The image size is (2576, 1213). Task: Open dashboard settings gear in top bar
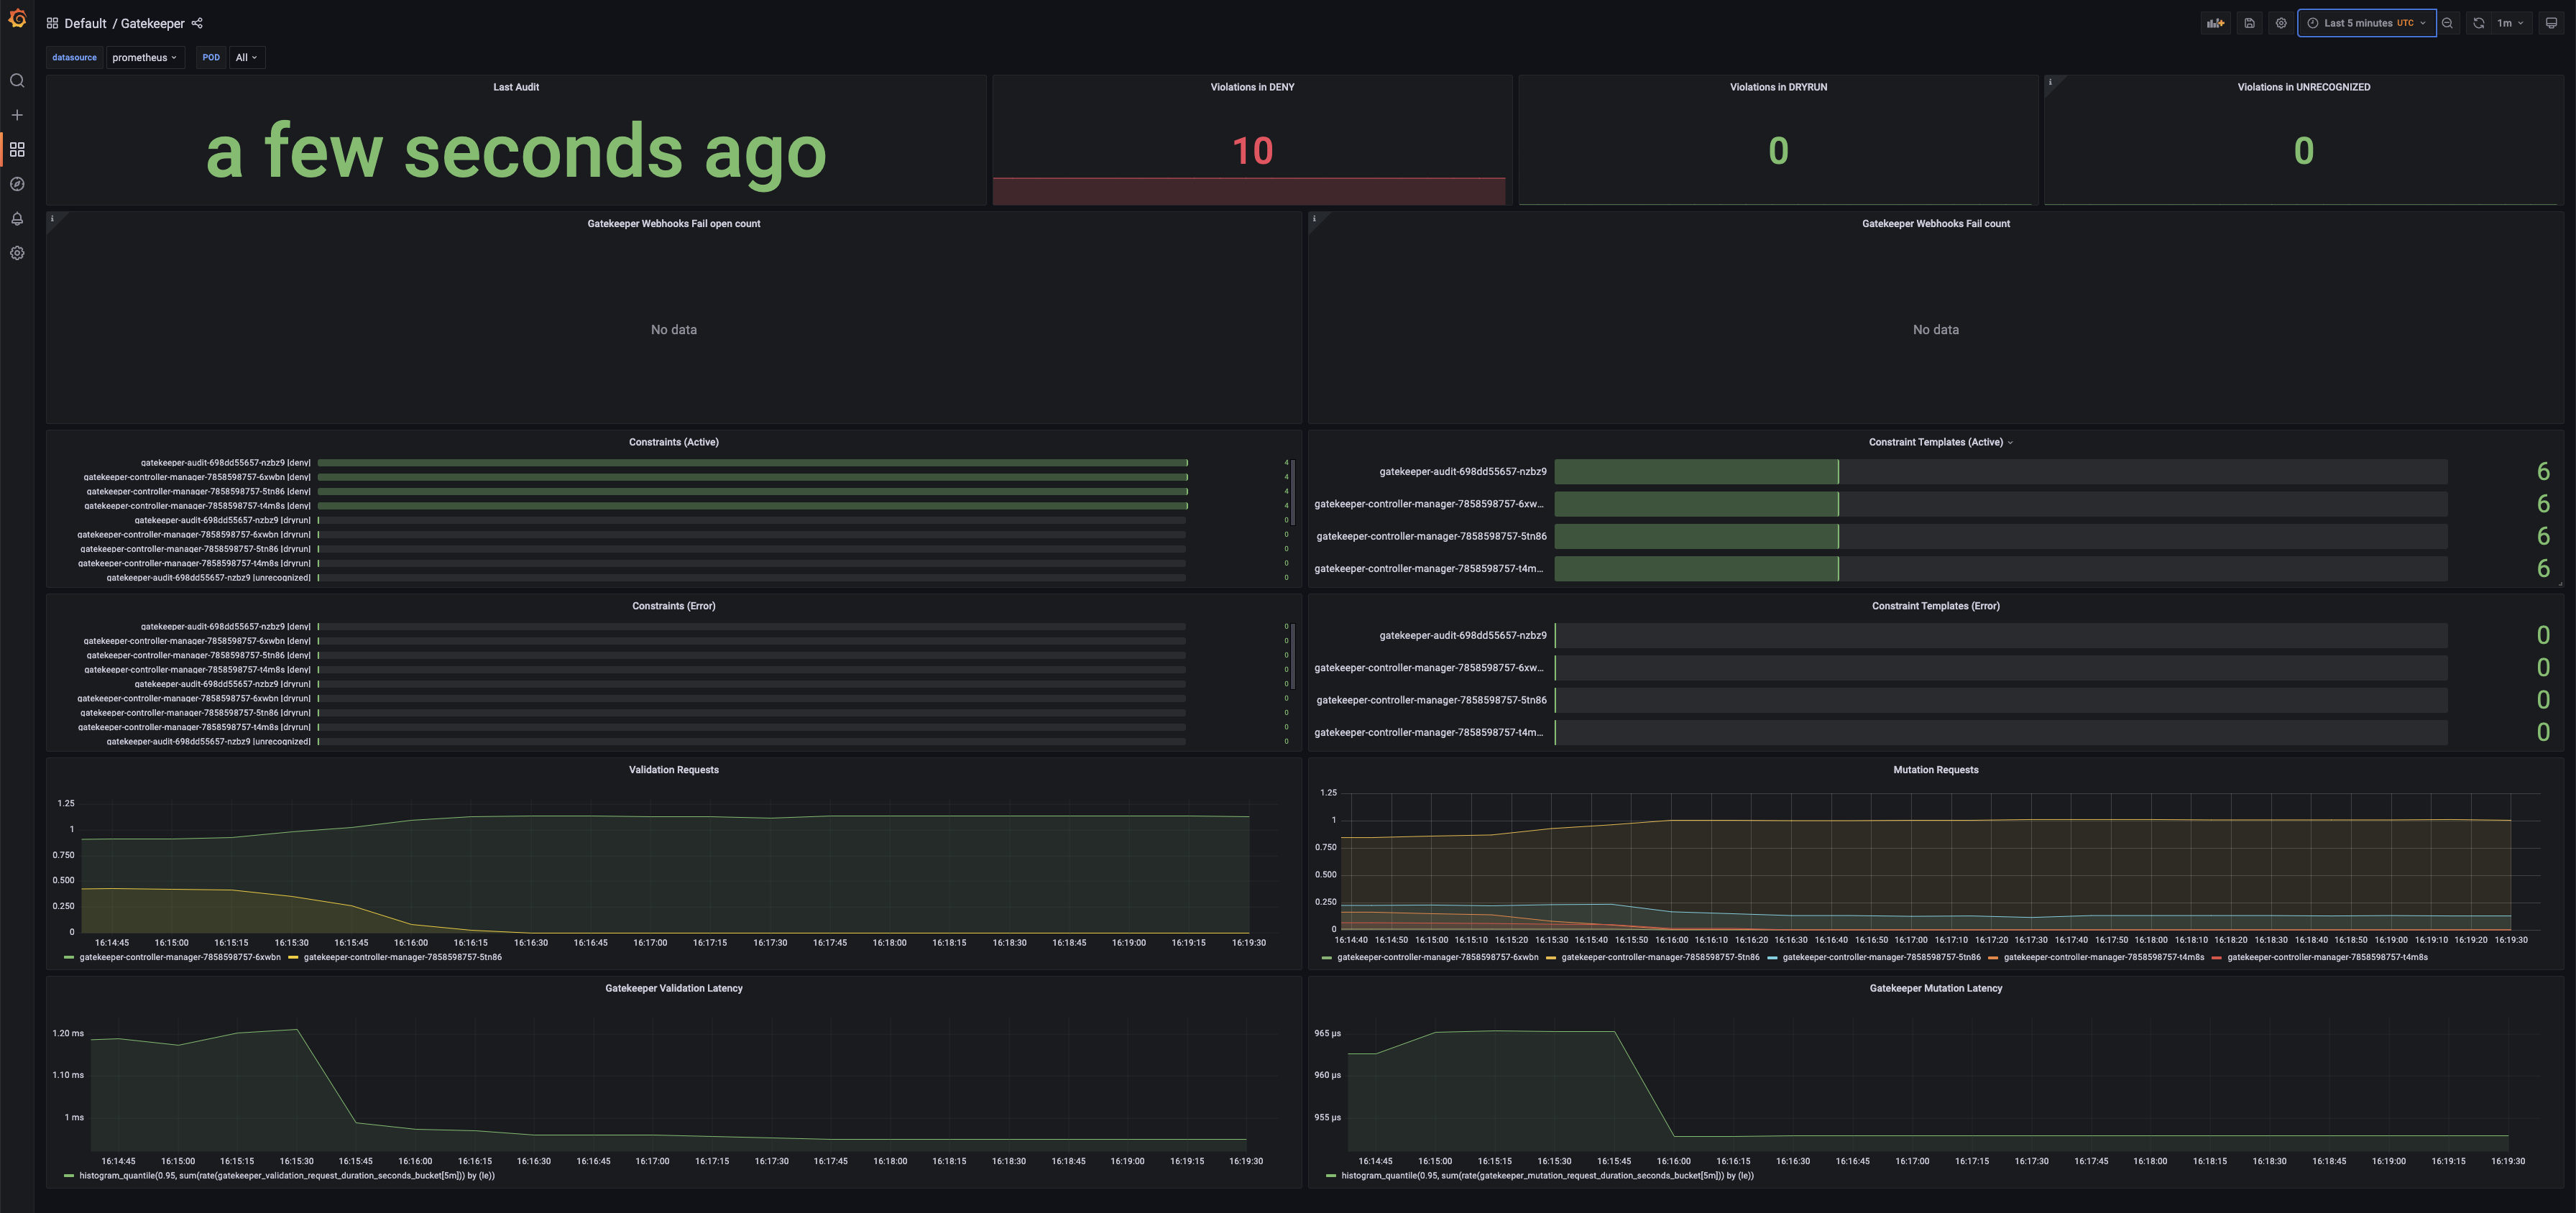pos(2281,23)
